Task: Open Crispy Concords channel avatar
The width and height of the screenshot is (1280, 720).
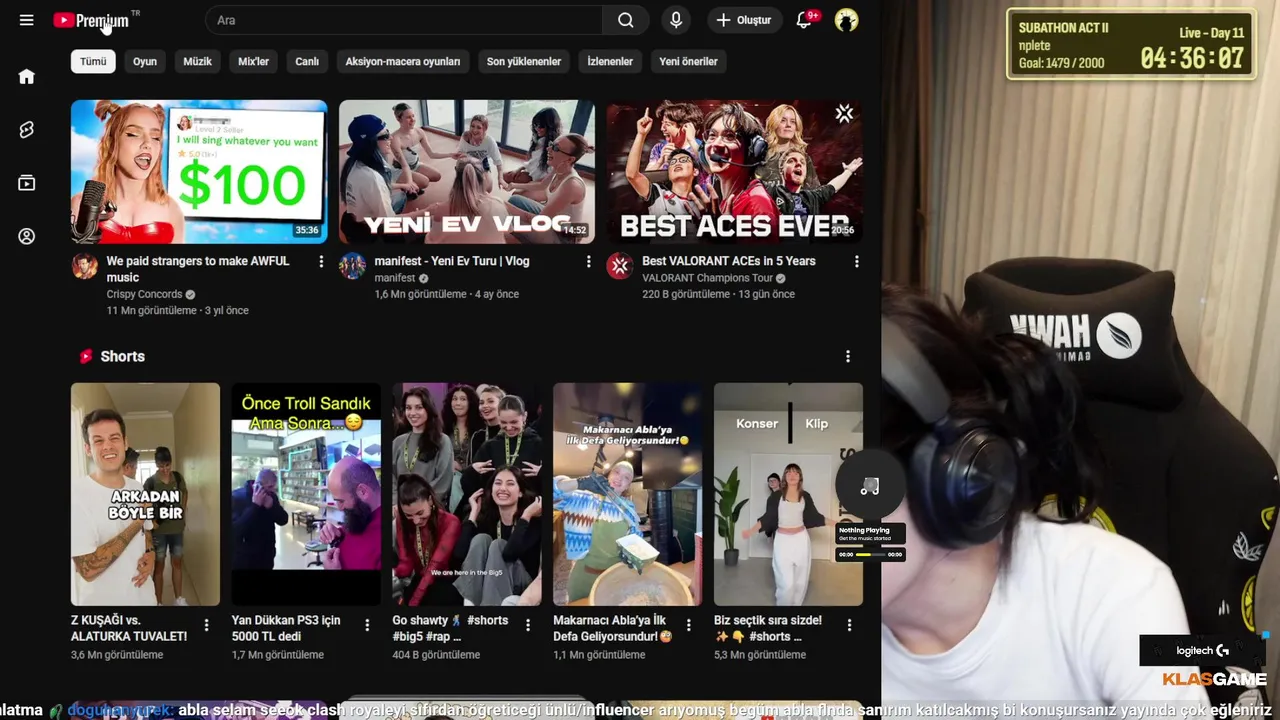Action: 85,266
